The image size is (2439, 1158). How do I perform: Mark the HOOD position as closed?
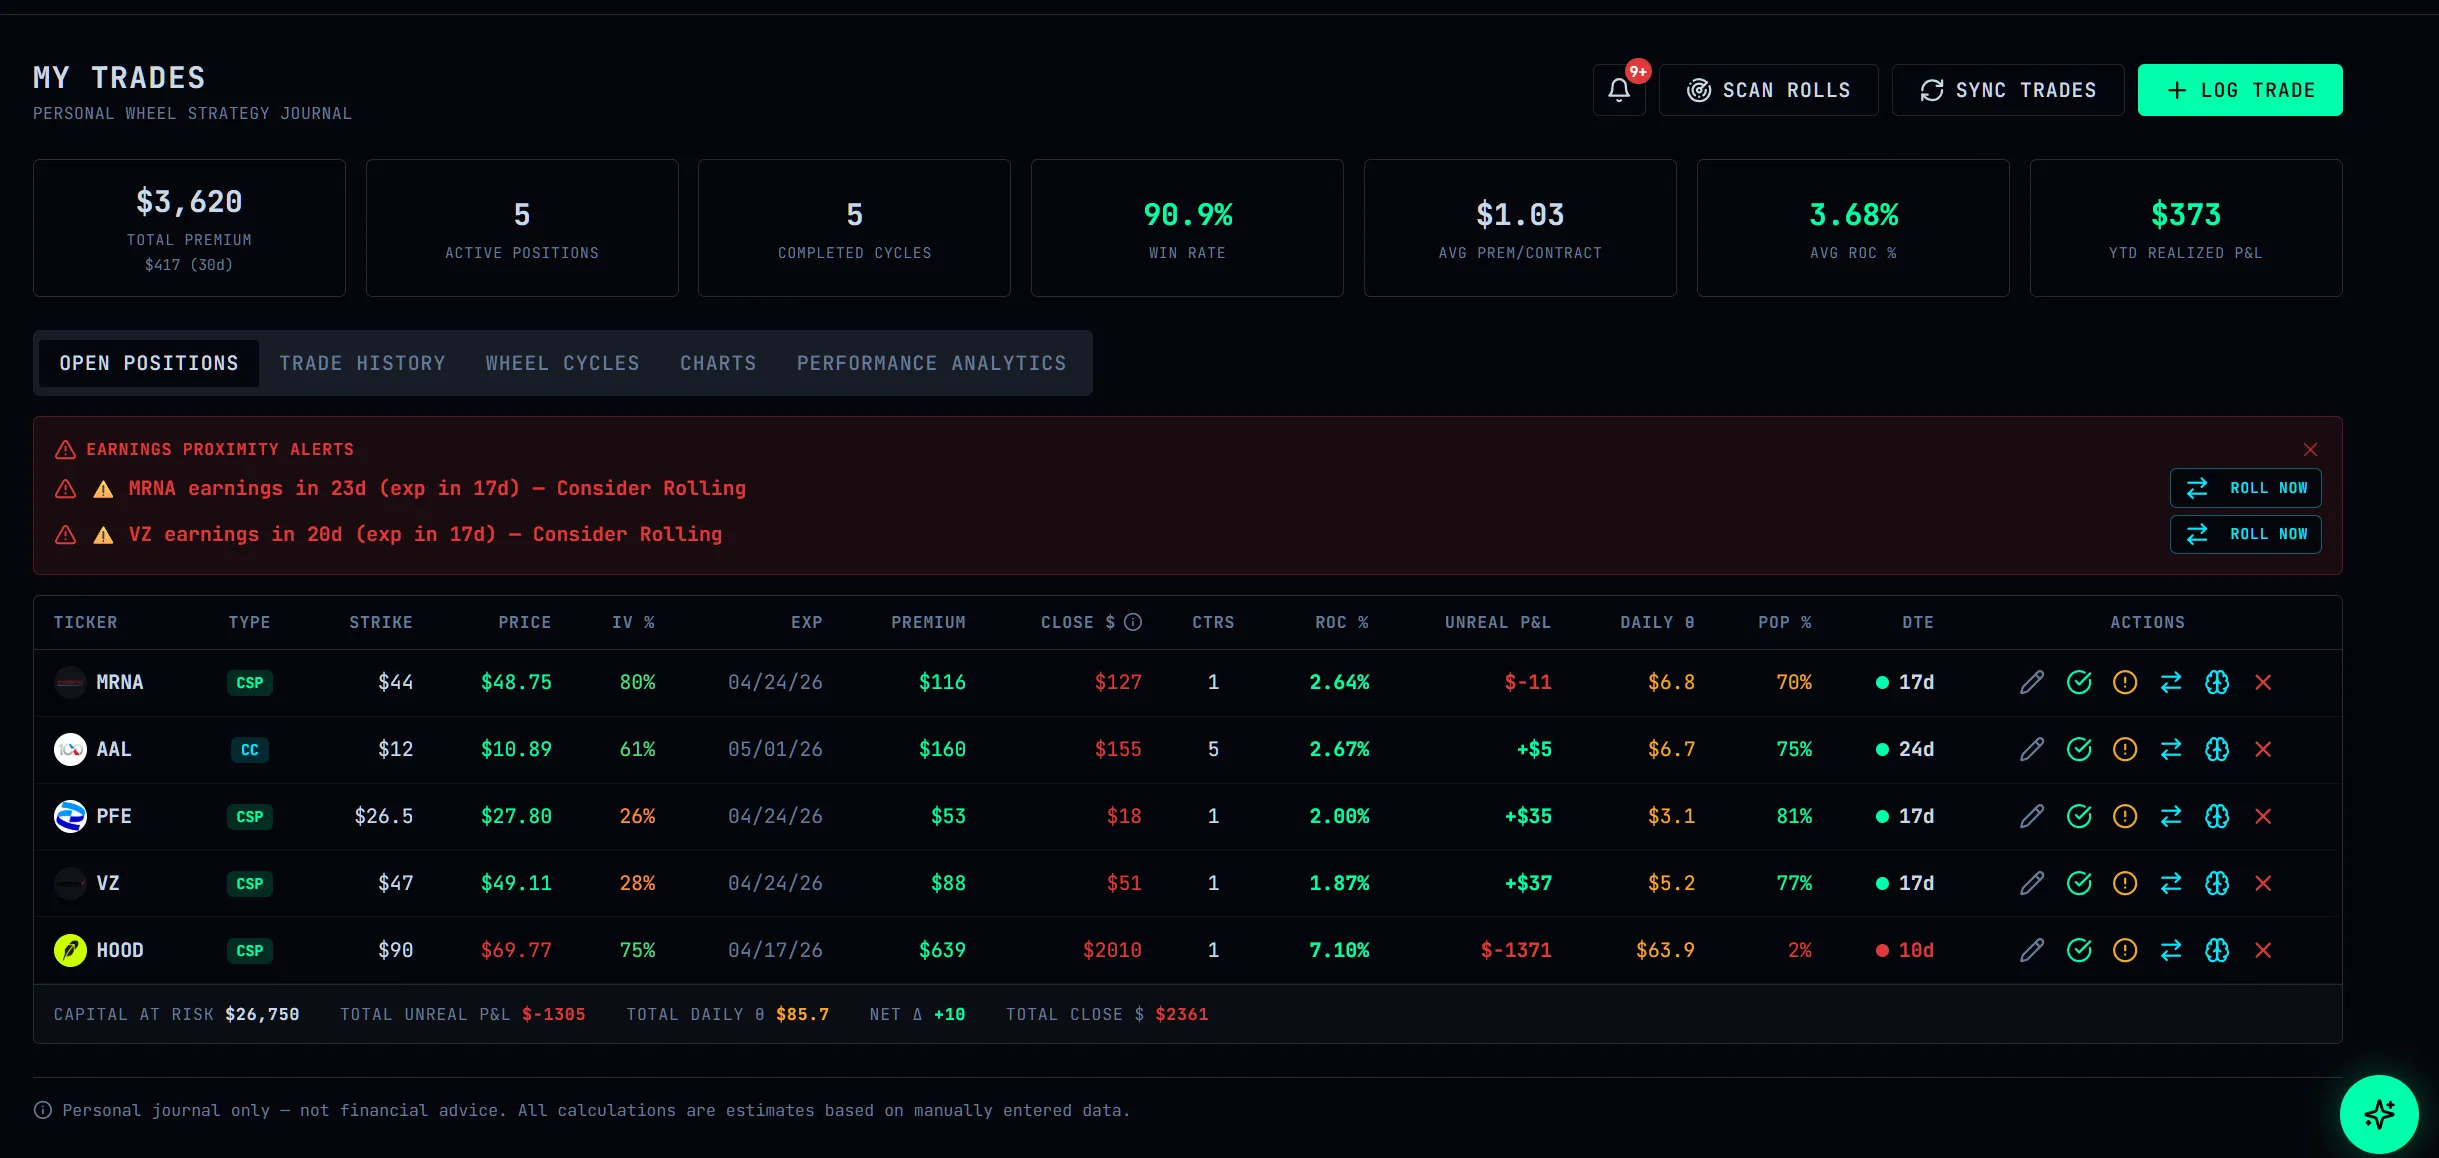[x=2079, y=950]
